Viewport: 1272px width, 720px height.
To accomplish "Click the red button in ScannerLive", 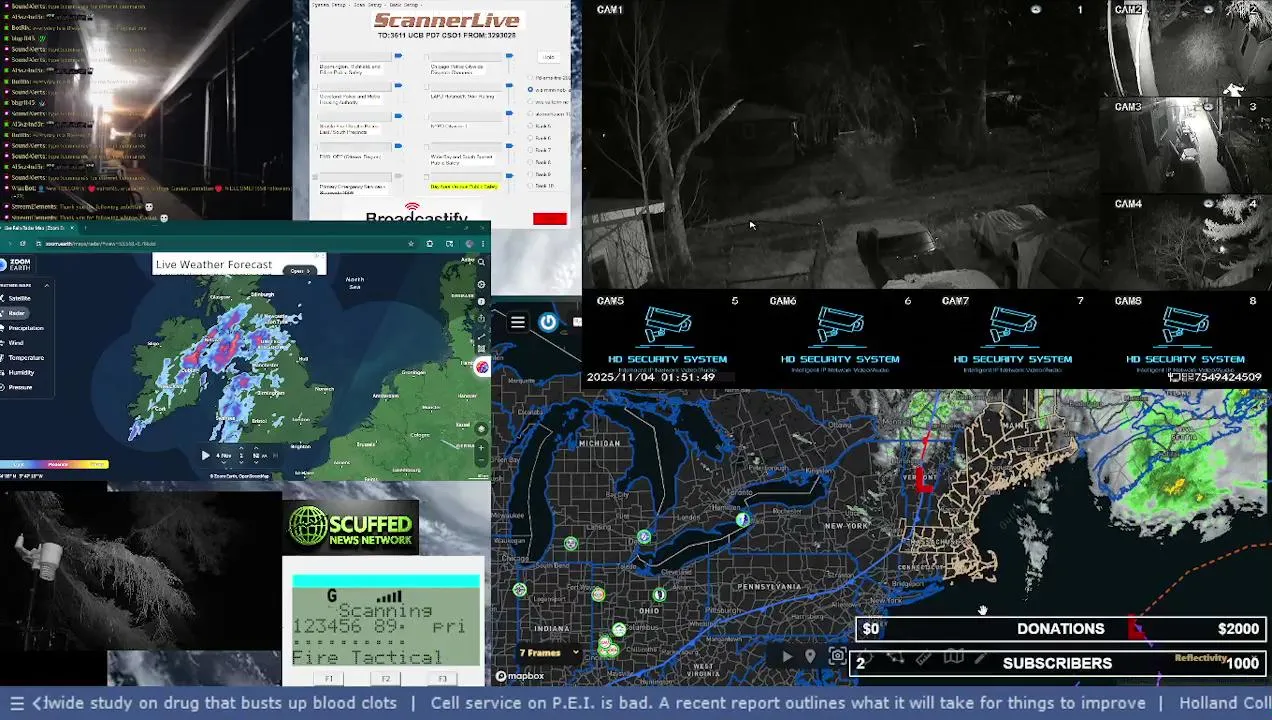I will coord(550,219).
